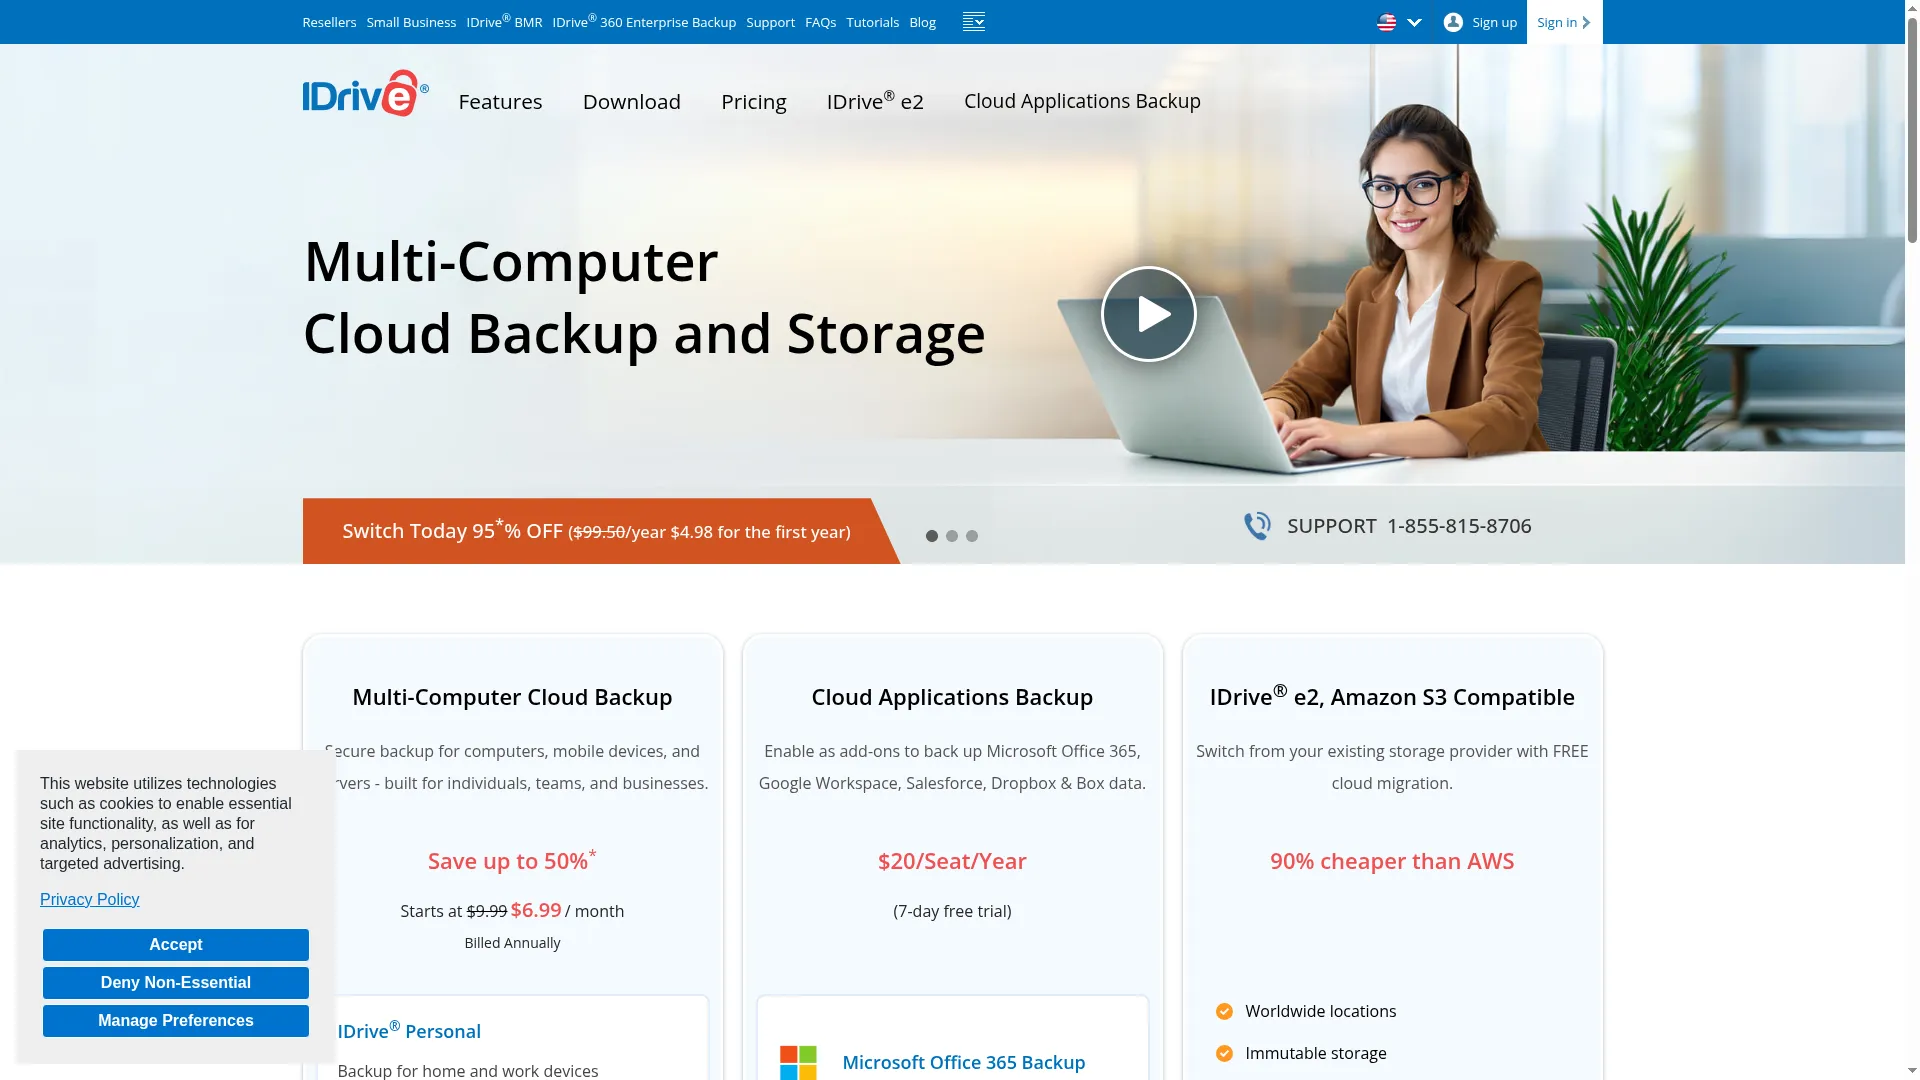Click the support number 1-855-815-8706

click(x=1459, y=526)
